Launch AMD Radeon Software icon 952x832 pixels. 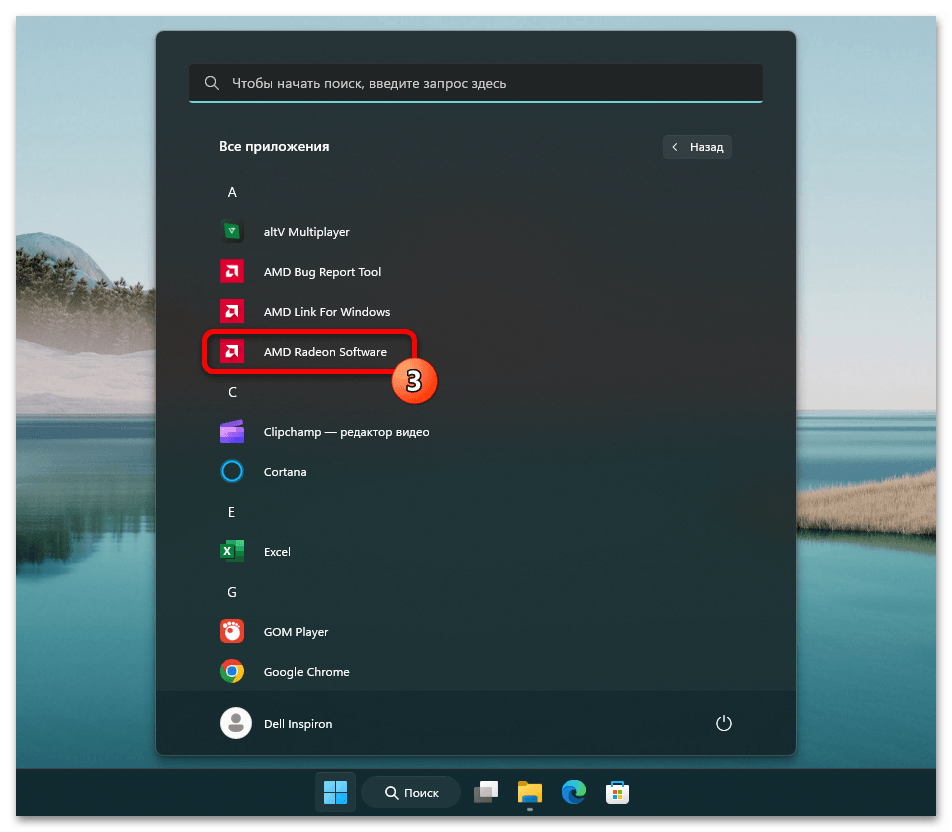pos(232,352)
